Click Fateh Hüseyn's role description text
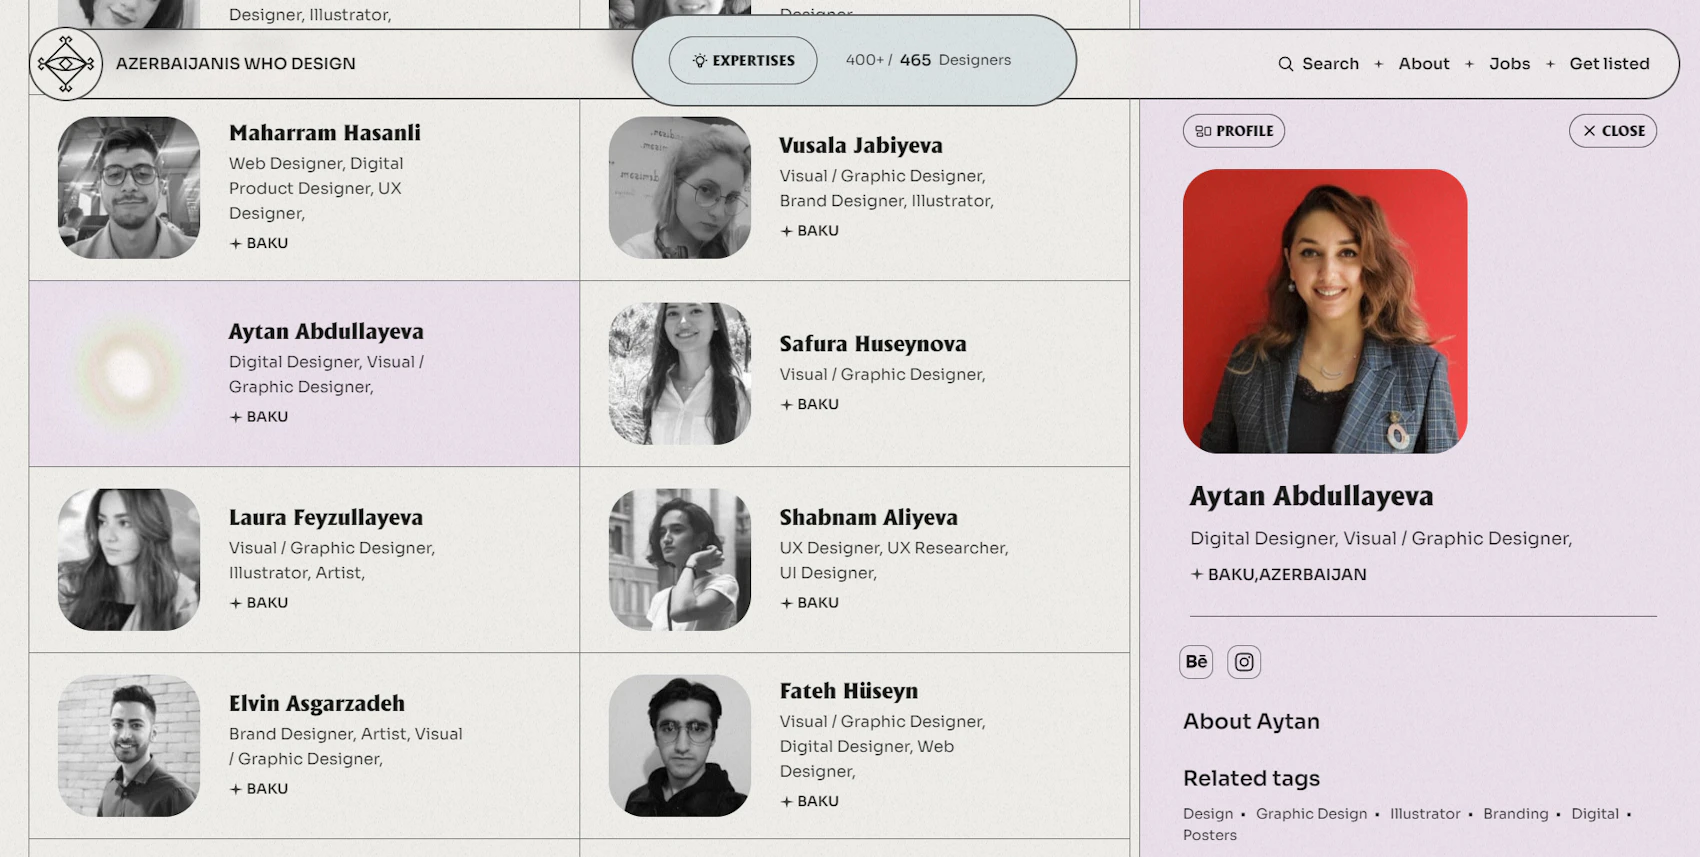Viewport: 1700px width, 857px height. 883,747
